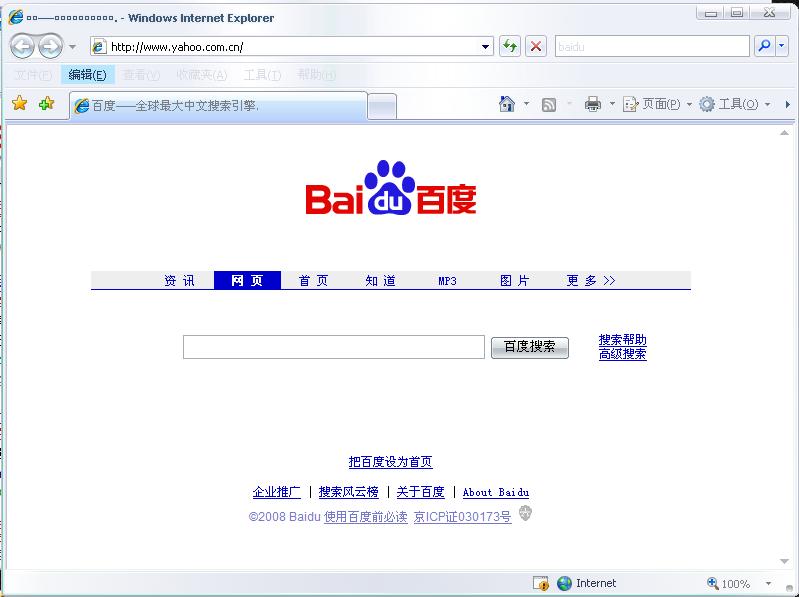
Task: Go back using the Back arrow button
Action: 22,47
